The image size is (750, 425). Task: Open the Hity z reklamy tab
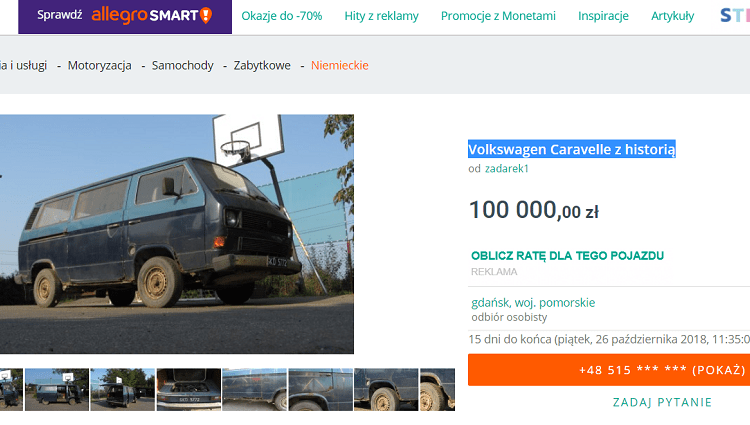click(380, 16)
